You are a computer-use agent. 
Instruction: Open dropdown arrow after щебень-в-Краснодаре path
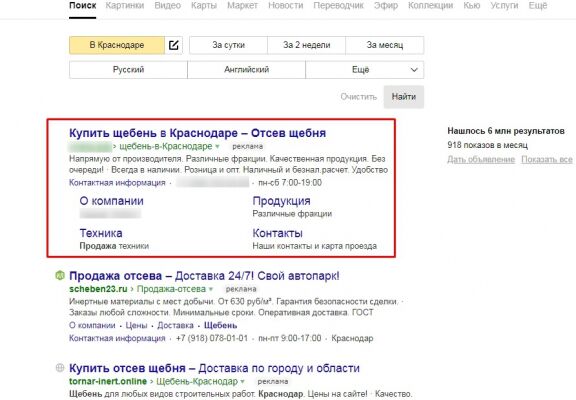click(217, 147)
